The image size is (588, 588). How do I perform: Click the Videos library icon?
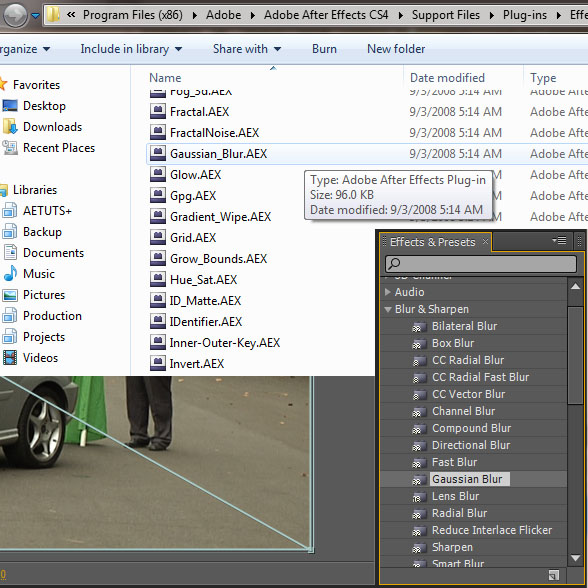10,358
